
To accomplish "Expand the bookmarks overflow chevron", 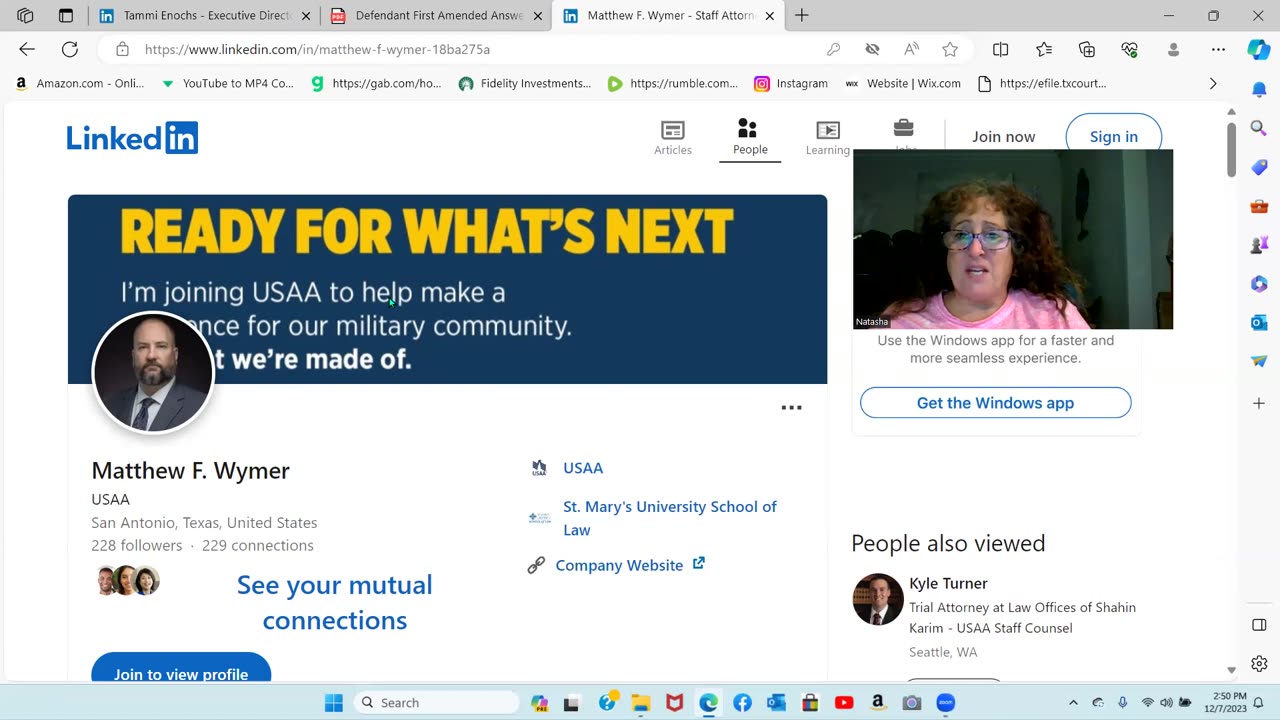I will pyautogui.click(x=1213, y=84).
